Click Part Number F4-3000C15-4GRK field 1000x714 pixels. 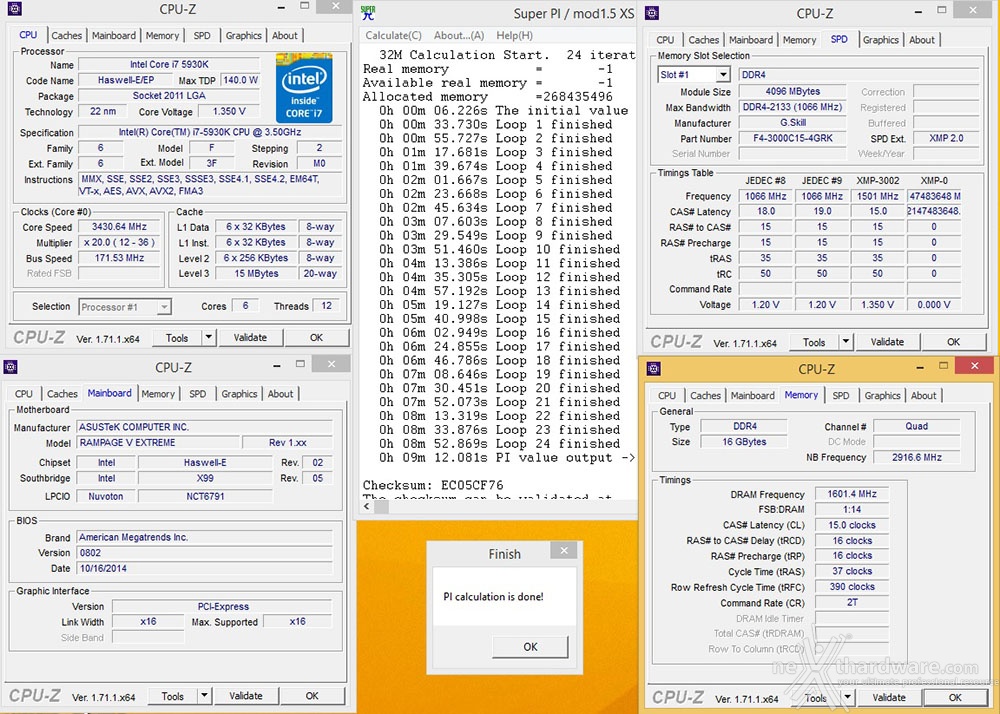coord(792,138)
